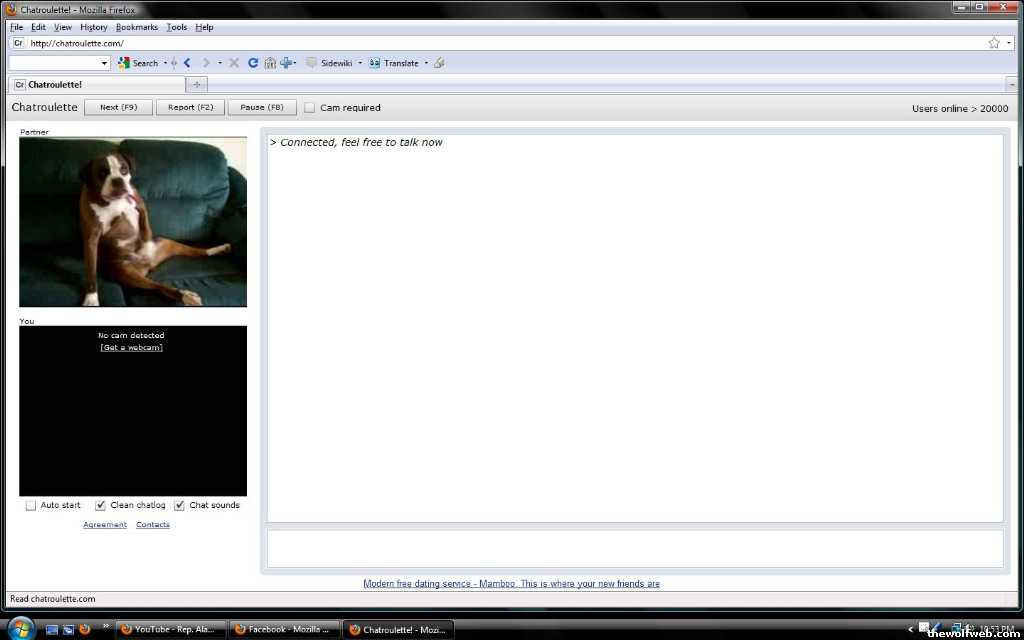Viewport: 1024px width, 640px height.
Task: Open a new tab with plus button
Action: coord(197,85)
